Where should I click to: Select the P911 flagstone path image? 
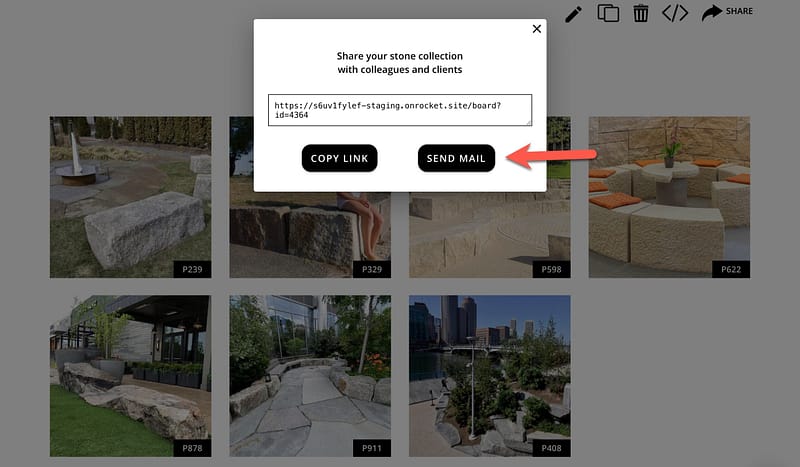[x=309, y=375]
